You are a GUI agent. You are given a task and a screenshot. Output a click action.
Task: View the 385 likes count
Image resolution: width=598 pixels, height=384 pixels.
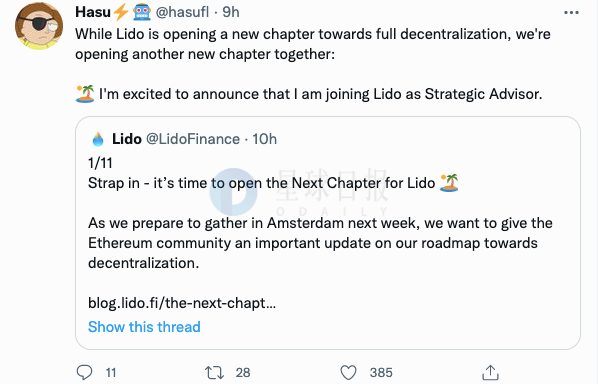381,373
